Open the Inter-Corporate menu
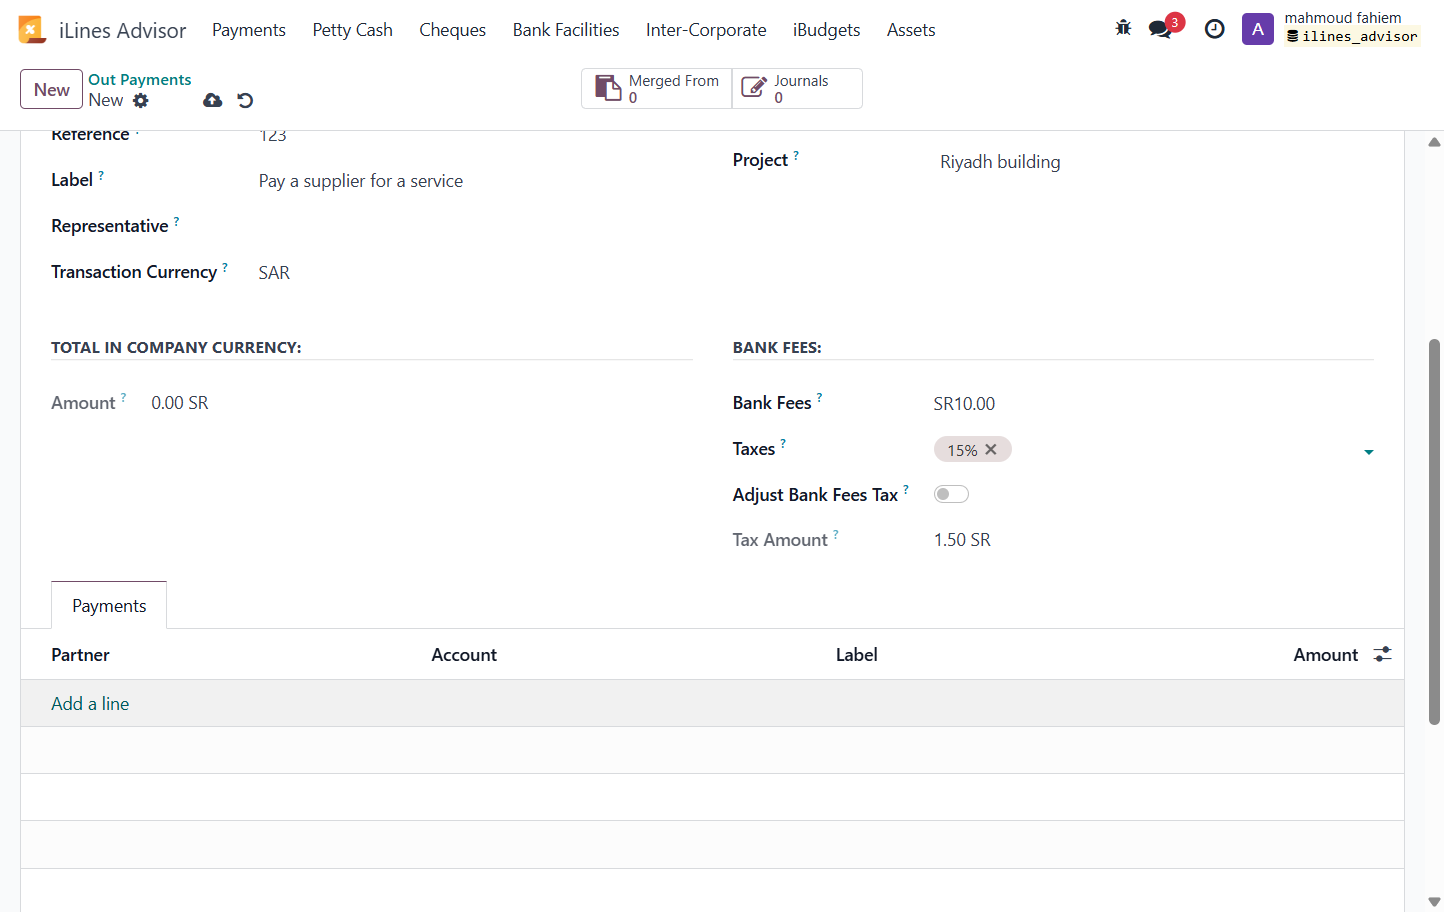1444x912 pixels. (x=706, y=30)
